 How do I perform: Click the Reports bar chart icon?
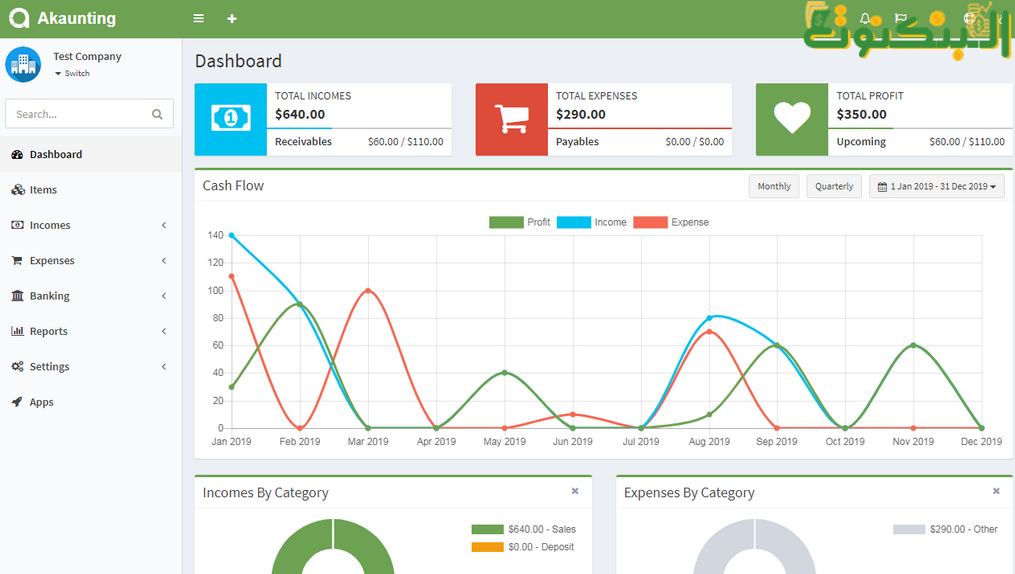tap(17, 331)
